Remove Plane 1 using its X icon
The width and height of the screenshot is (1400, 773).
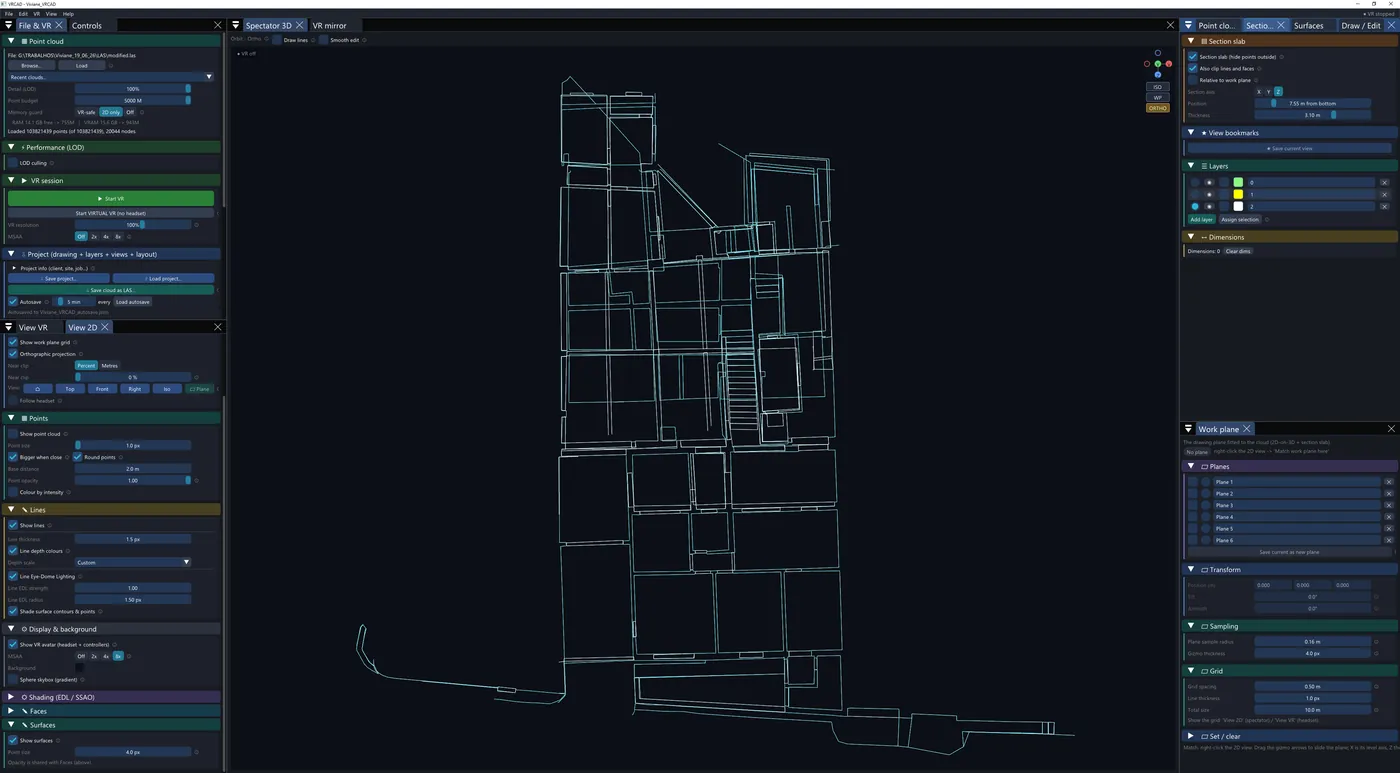(x=1389, y=482)
